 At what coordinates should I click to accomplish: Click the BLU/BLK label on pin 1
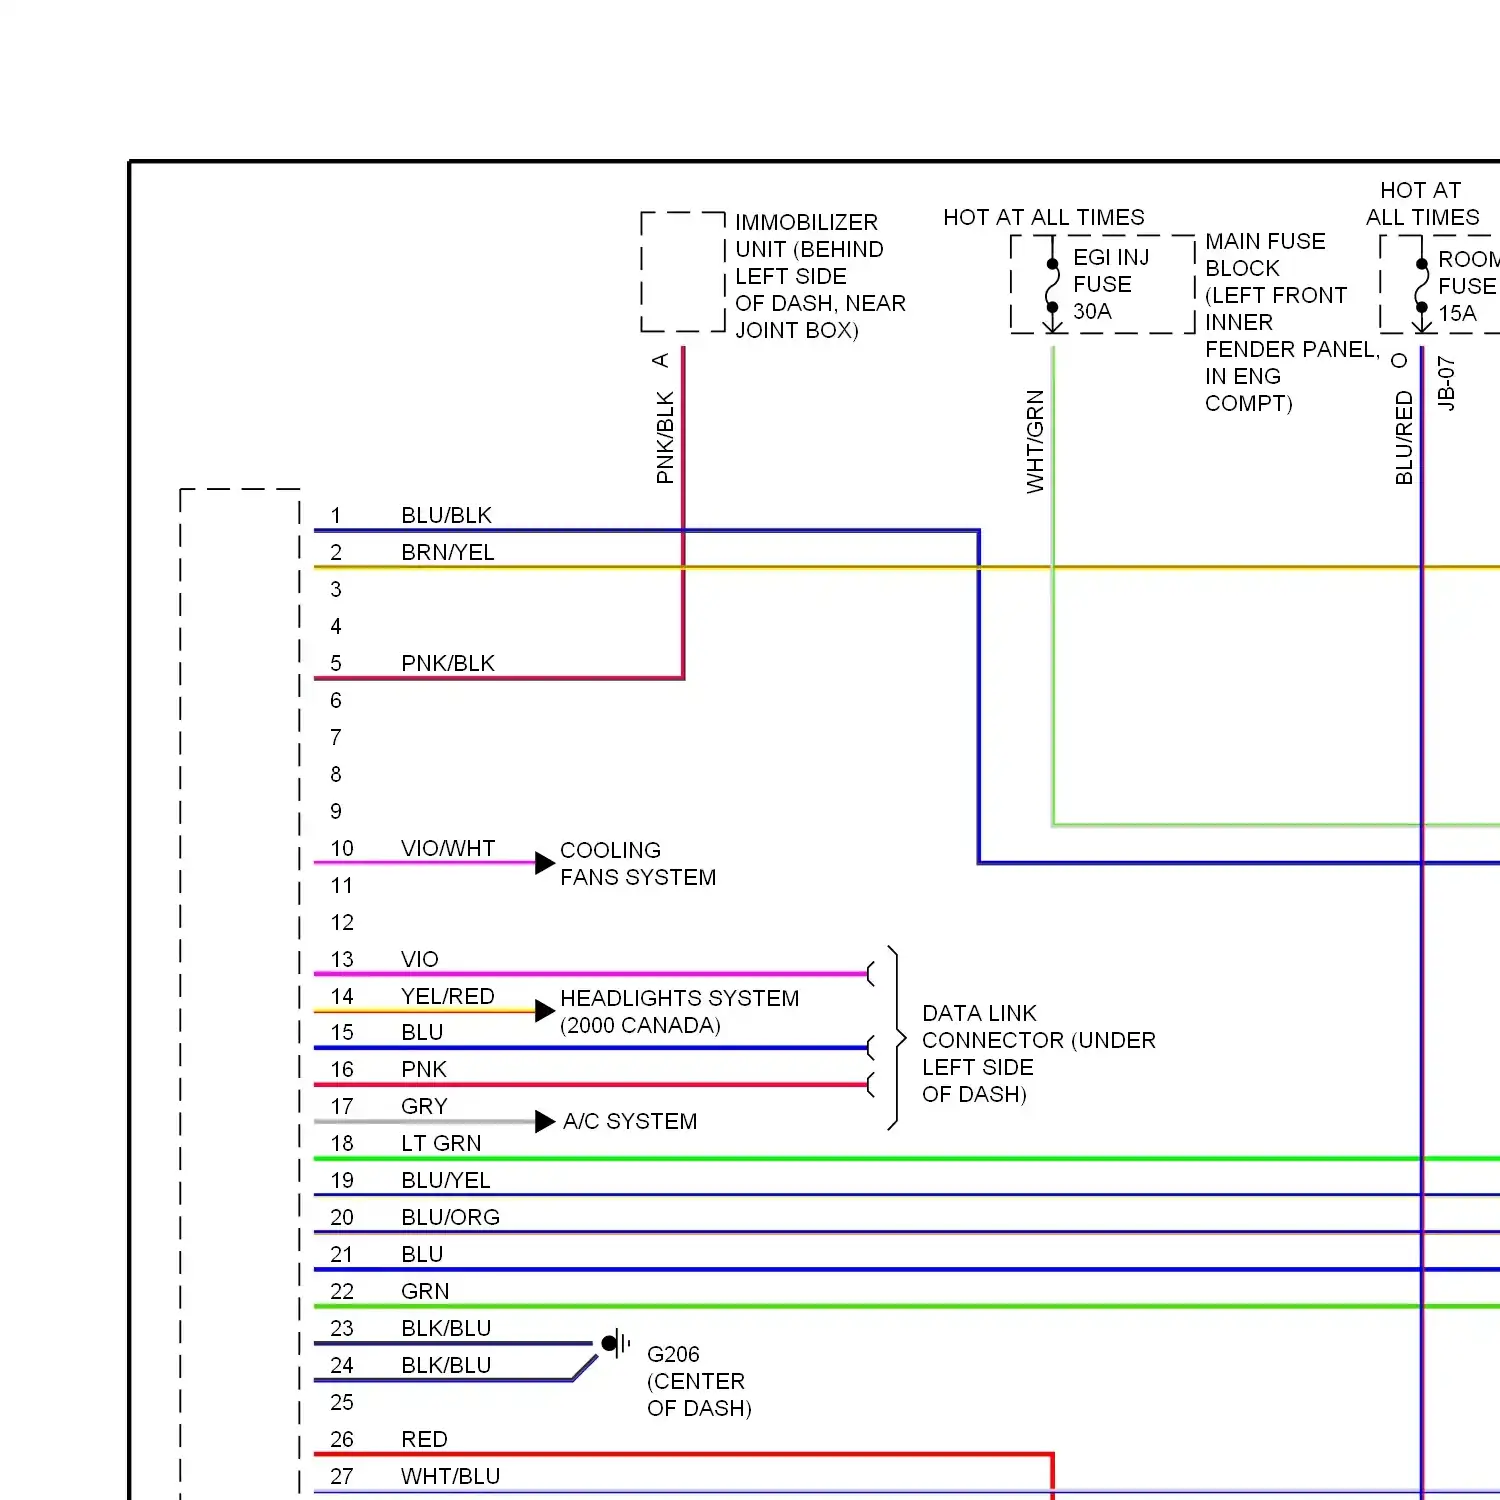[x=446, y=515]
